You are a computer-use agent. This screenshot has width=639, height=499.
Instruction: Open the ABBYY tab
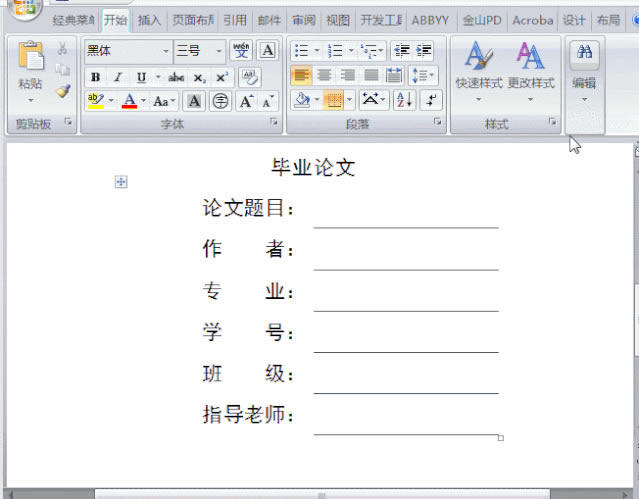click(x=430, y=20)
